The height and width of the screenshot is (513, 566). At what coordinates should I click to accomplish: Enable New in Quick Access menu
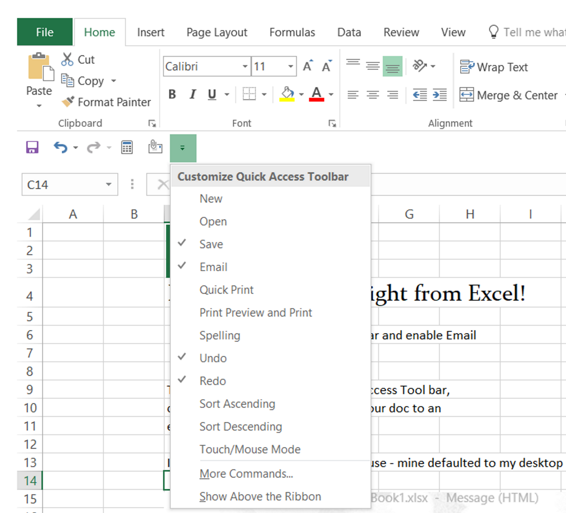point(271,199)
